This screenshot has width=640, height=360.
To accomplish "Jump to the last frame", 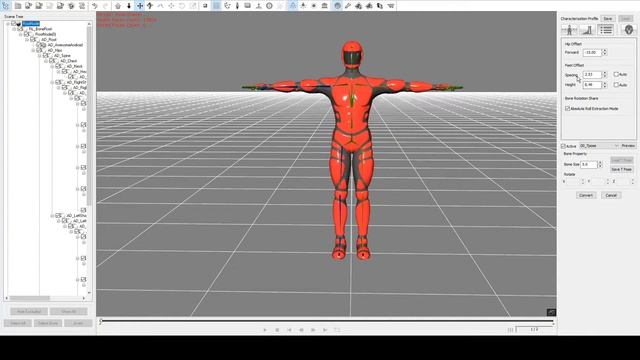I will (325, 330).
